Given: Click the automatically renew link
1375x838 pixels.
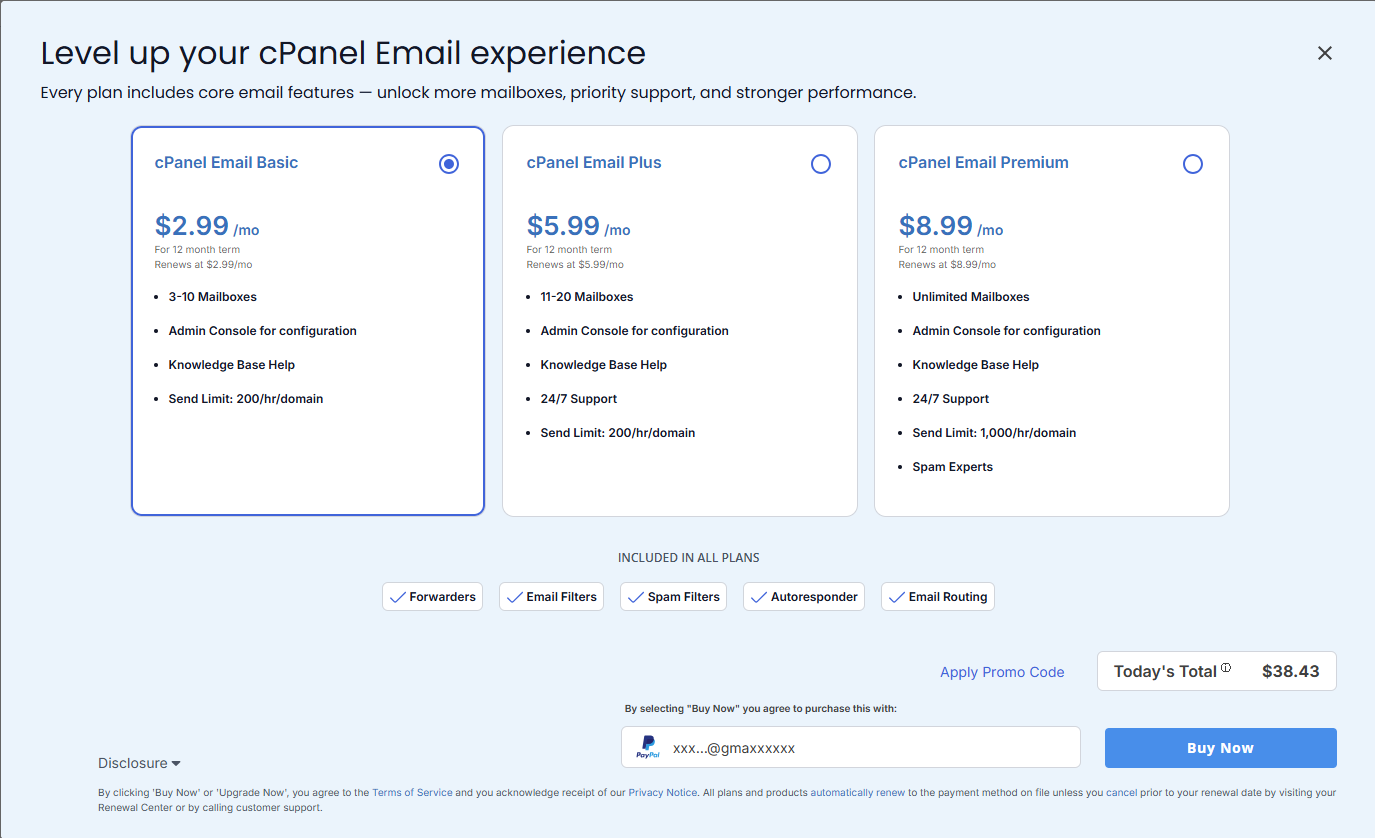Looking at the screenshot, I should [858, 792].
